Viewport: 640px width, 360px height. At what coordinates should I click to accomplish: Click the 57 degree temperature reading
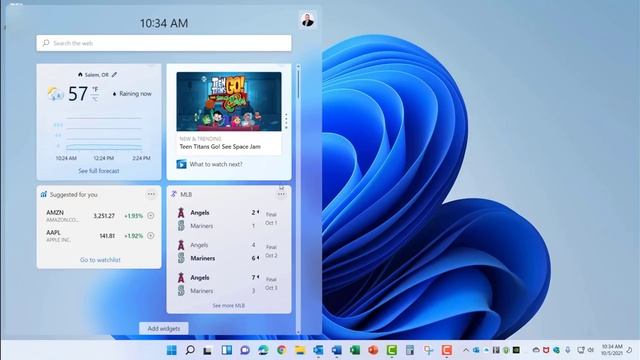point(78,93)
